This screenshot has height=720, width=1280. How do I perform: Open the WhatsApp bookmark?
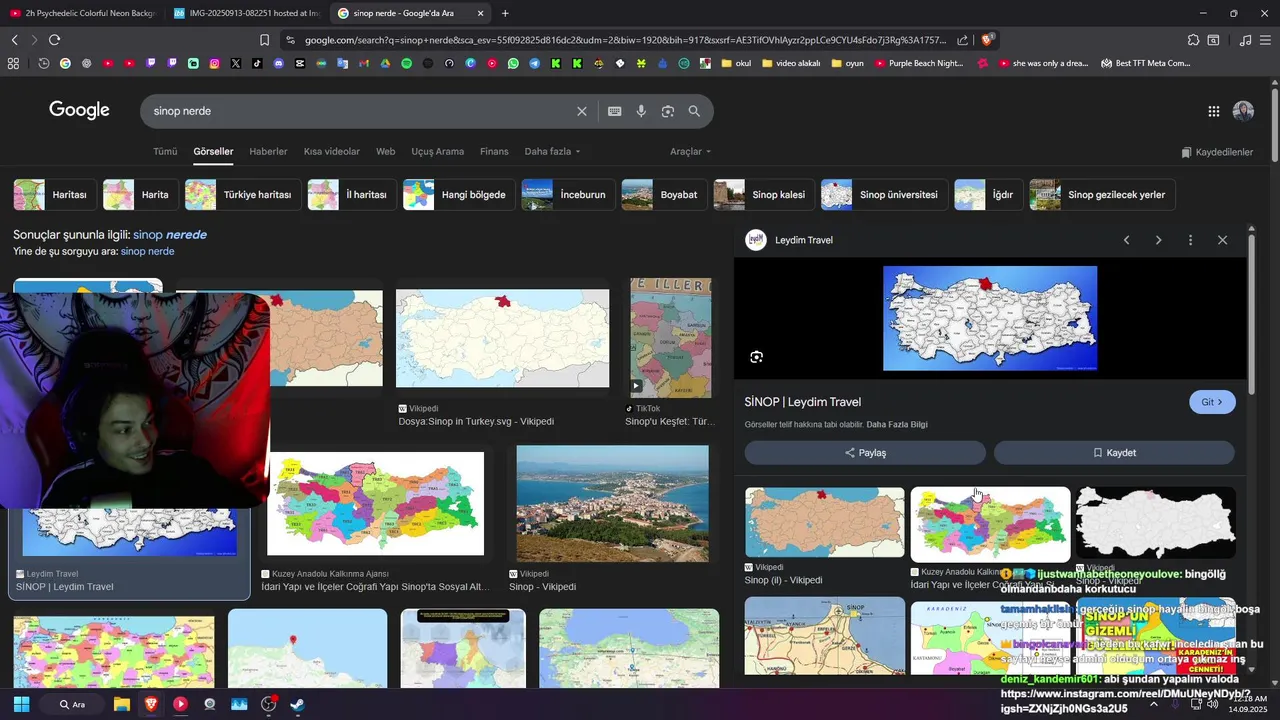coord(513,63)
